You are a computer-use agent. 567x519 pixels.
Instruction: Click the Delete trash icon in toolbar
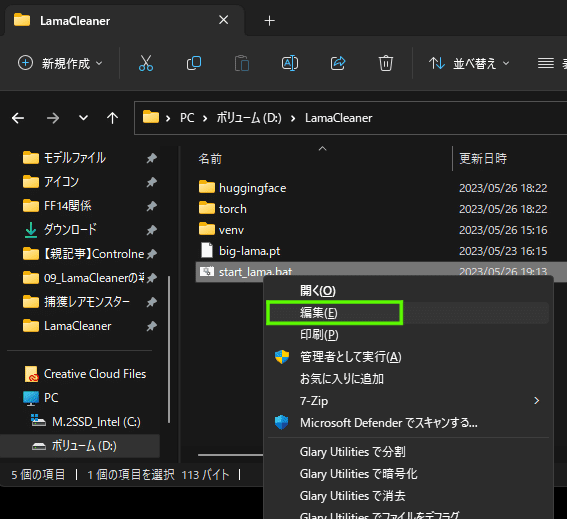[385, 63]
